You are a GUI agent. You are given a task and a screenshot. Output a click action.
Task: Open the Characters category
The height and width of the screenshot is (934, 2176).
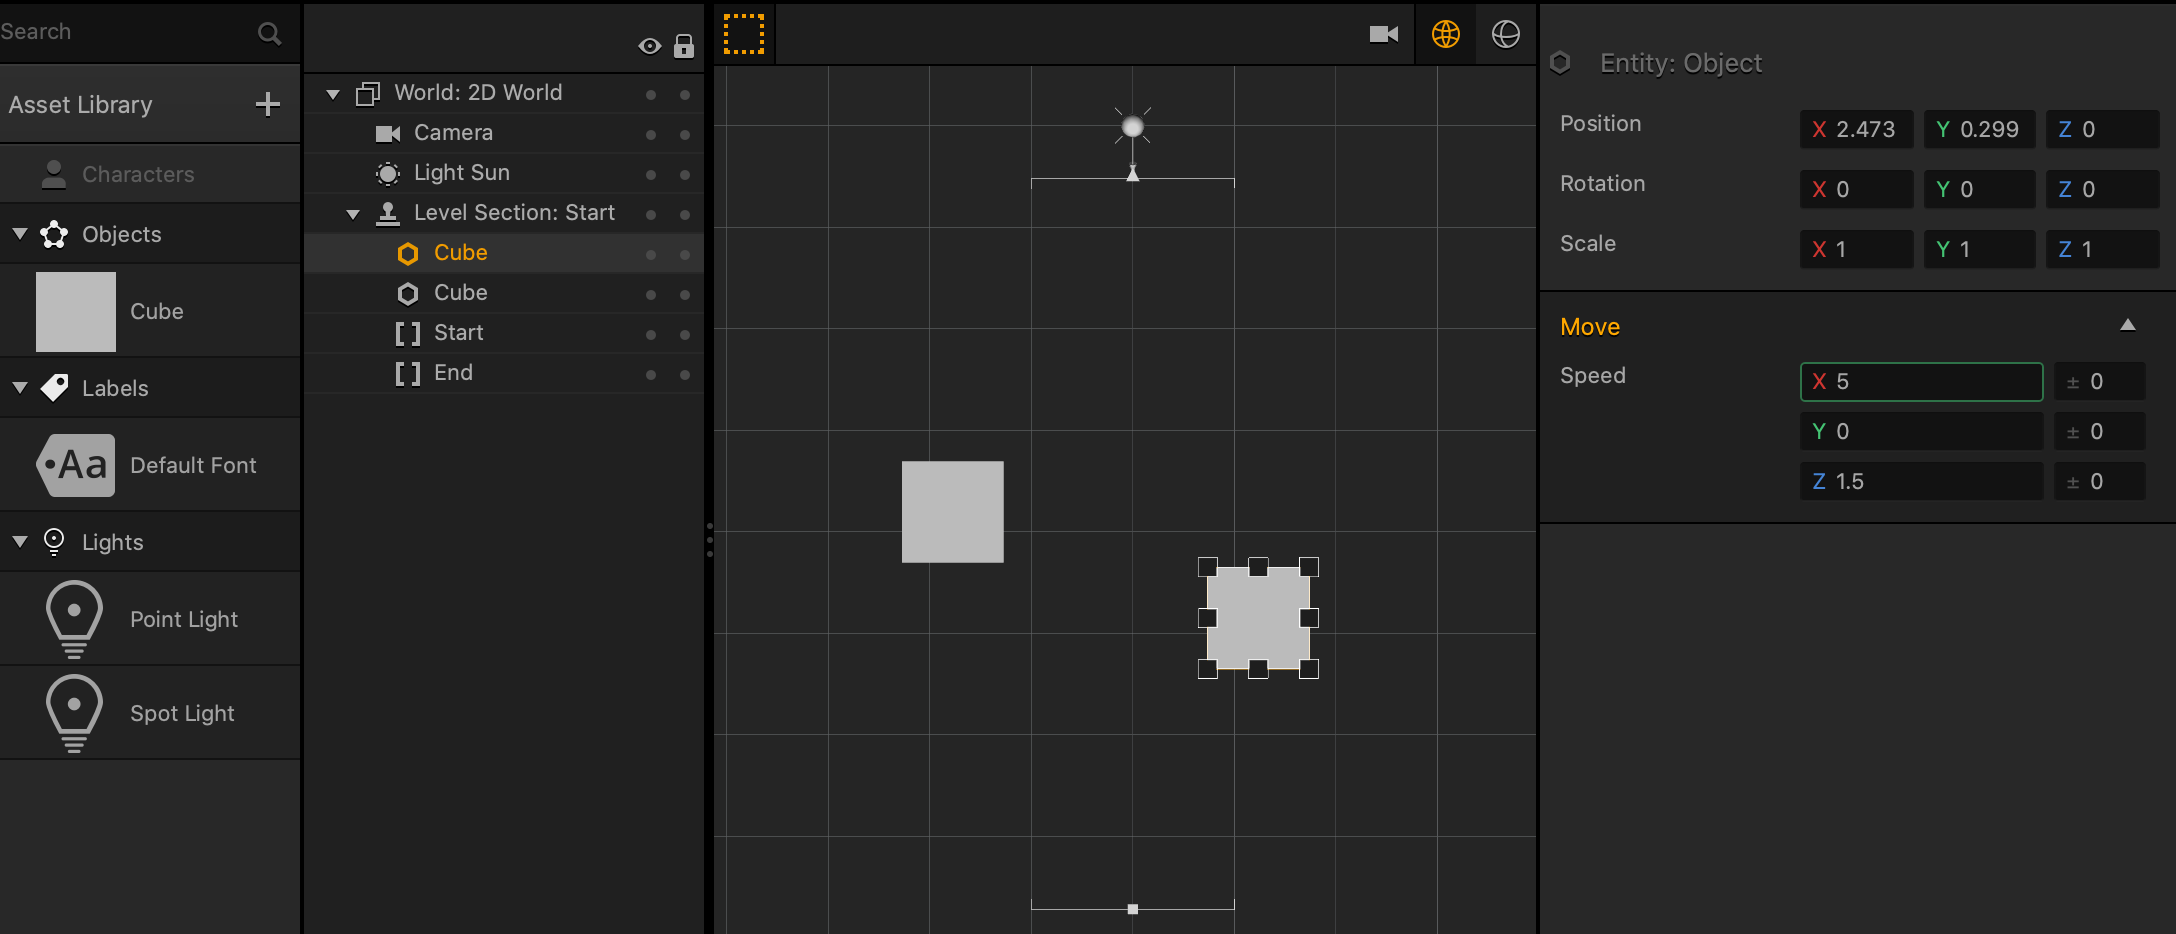click(x=150, y=174)
